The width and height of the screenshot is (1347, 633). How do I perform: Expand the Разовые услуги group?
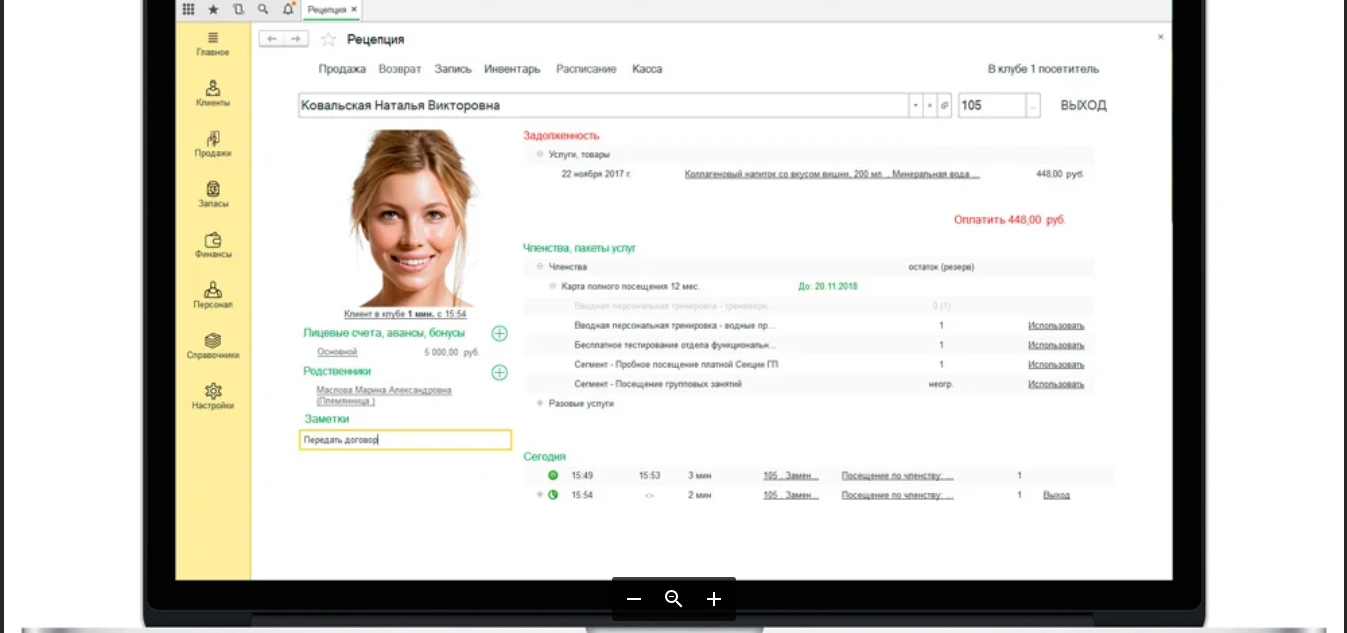click(x=540, y=403)
